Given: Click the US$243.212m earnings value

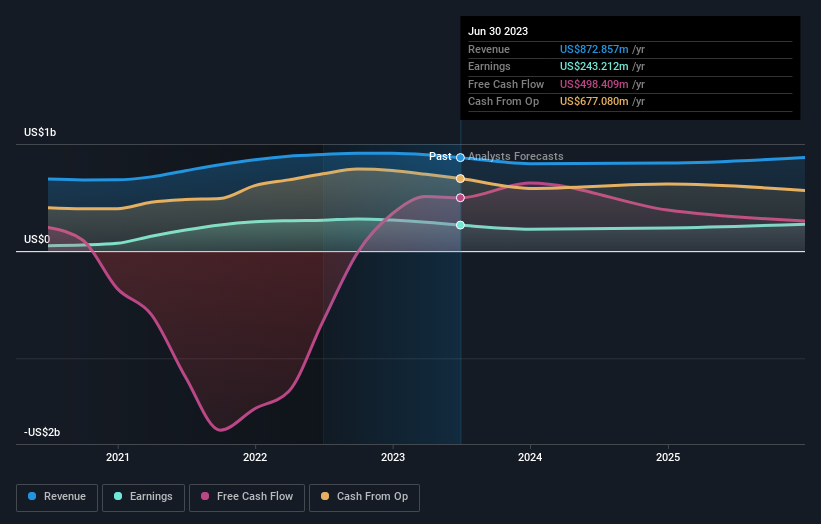Looking at the screenshot, I should point(594,66).
